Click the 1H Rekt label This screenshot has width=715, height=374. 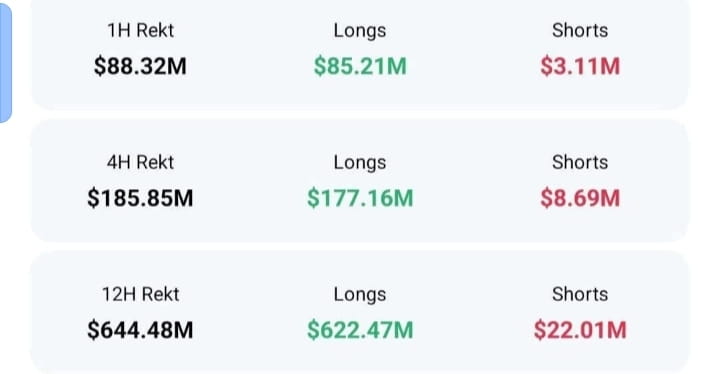click(140, 31)
